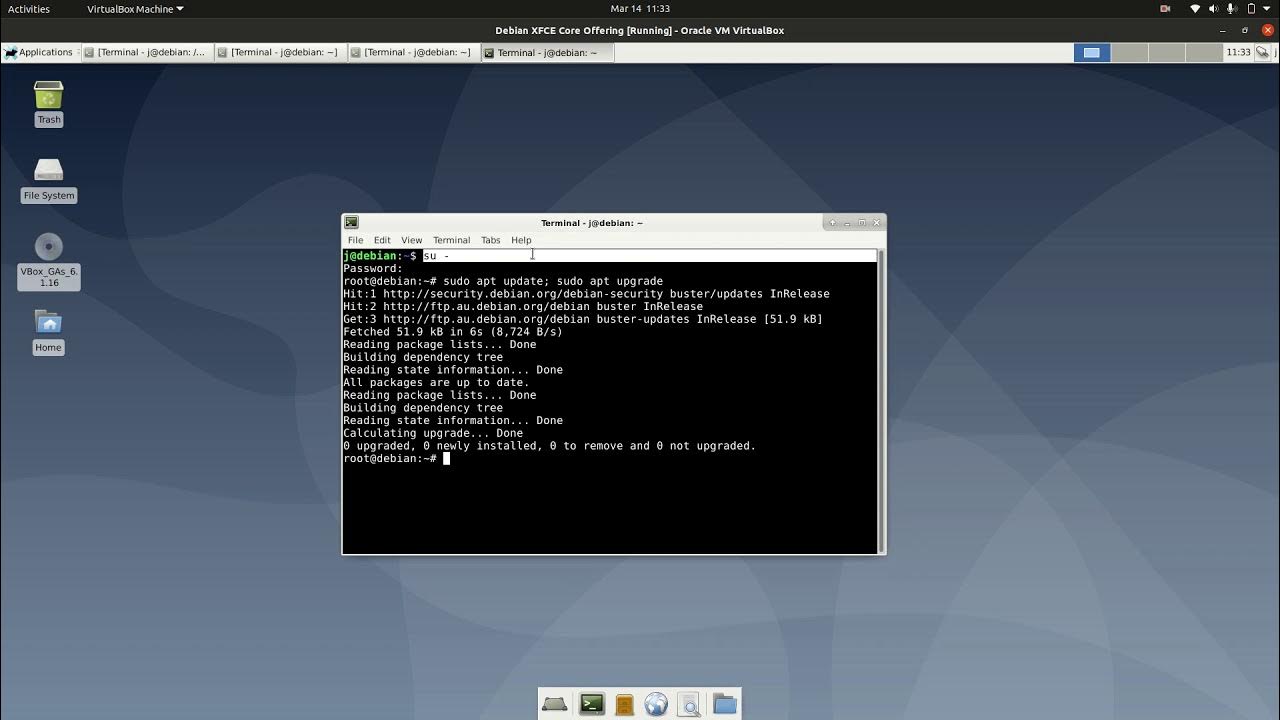Image resolution: width=1280 pixels, height=720 pixels.
Task: Click the 'Calculating upgrade... Done' line
Action: (x=433, y=433)
